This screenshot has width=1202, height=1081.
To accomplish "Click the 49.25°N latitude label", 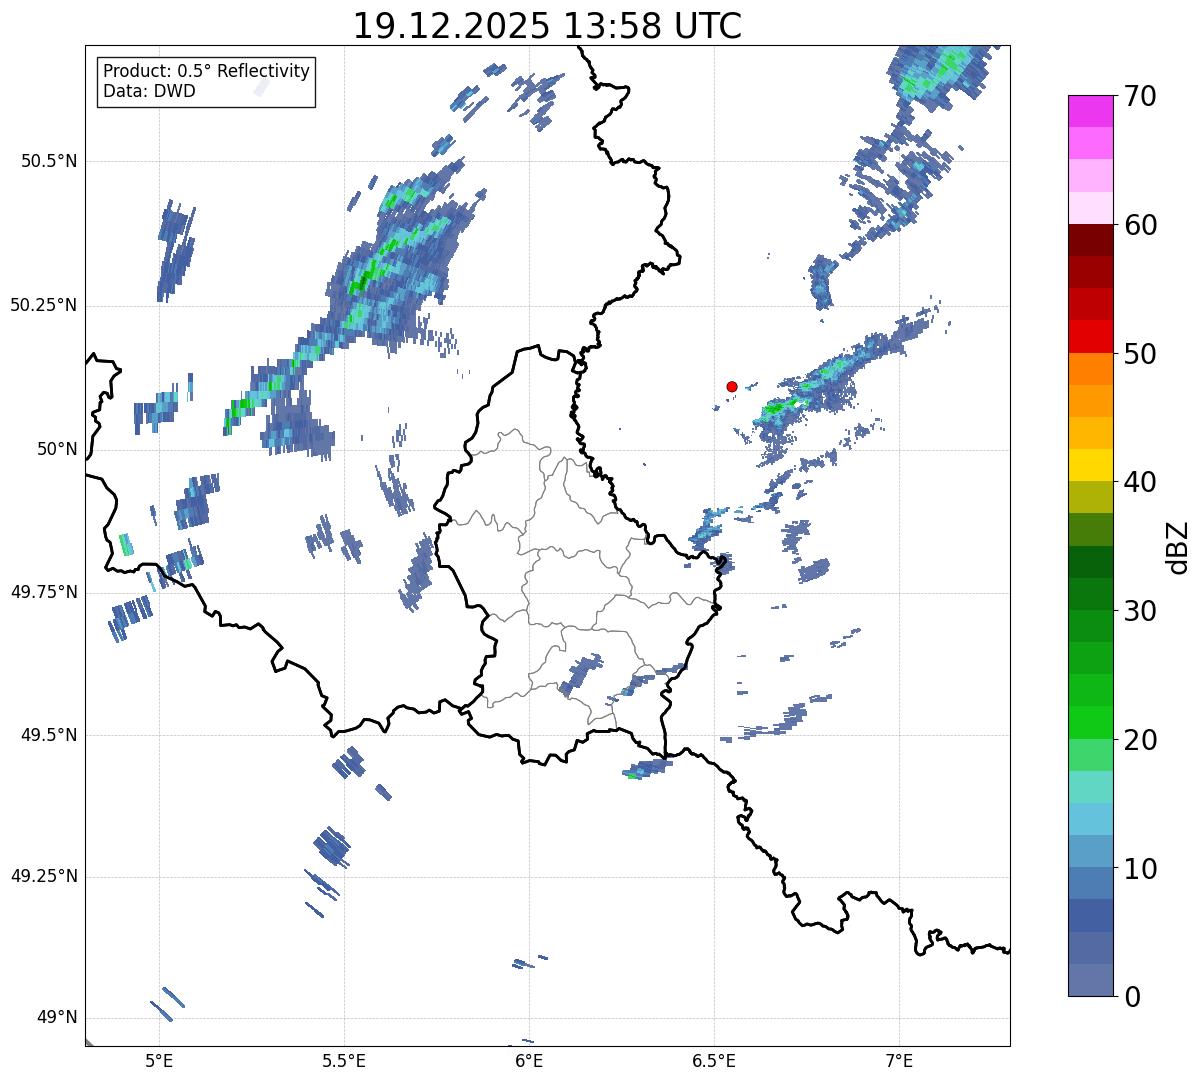I will pos(43,876).
